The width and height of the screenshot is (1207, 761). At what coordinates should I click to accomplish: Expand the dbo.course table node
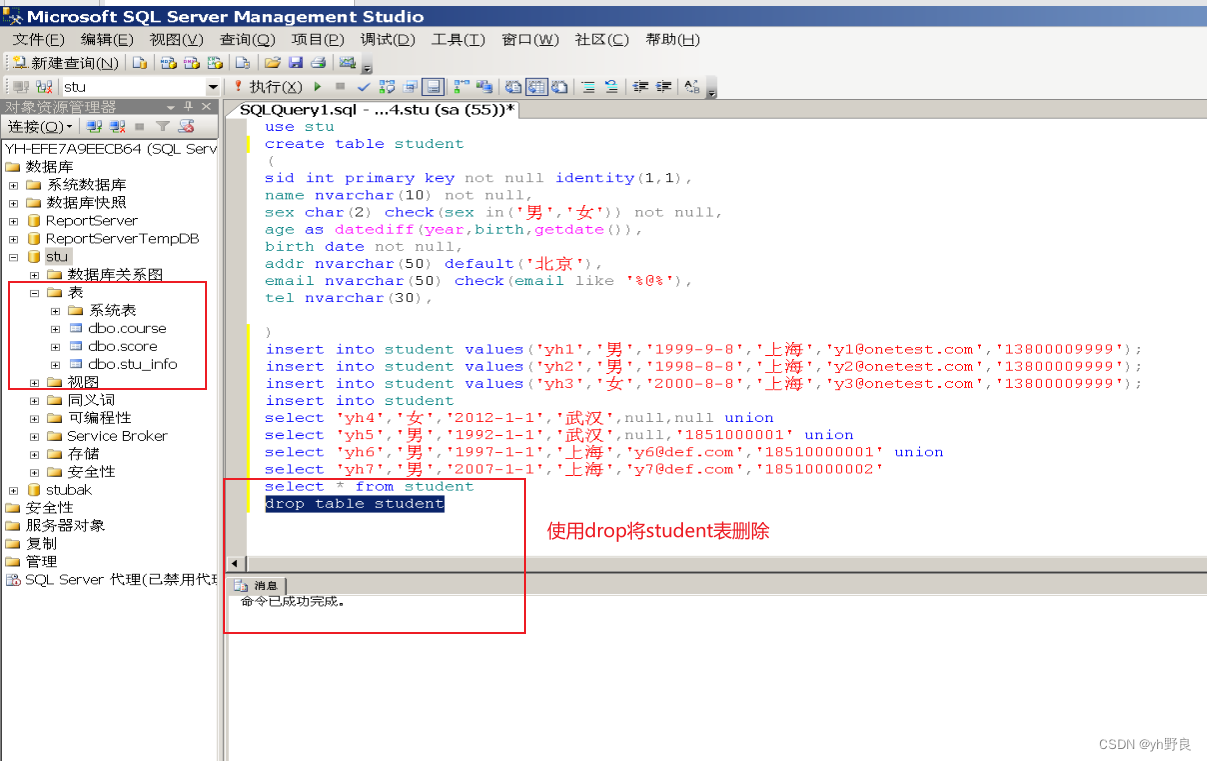56,329
